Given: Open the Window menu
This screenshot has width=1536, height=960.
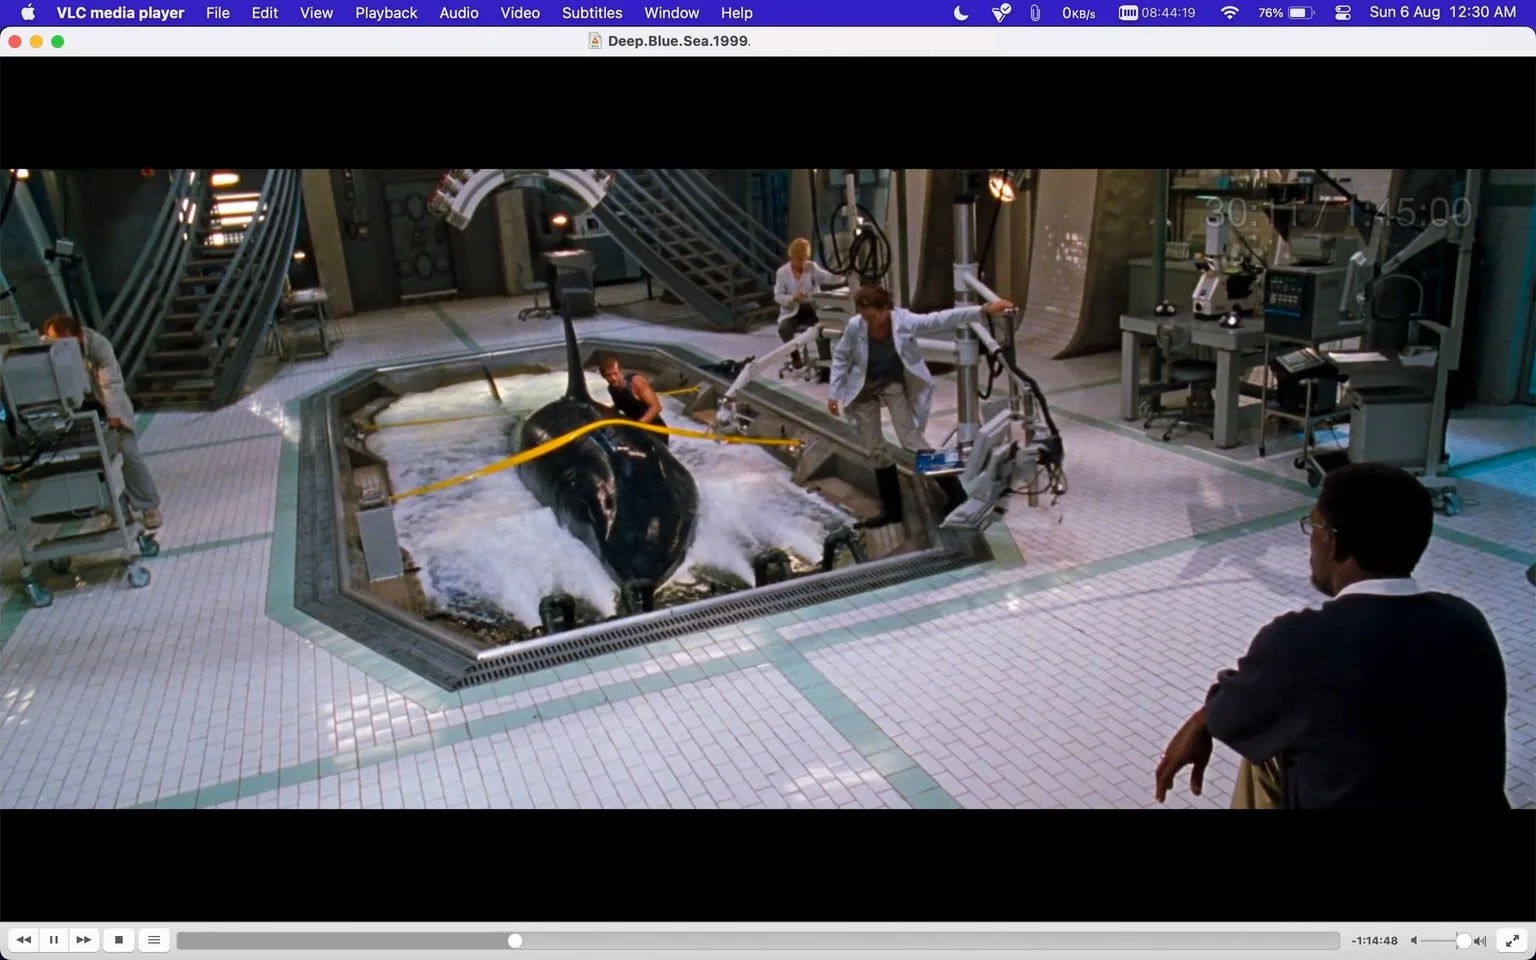Looking at the screenshot, I should click(671, 13).
